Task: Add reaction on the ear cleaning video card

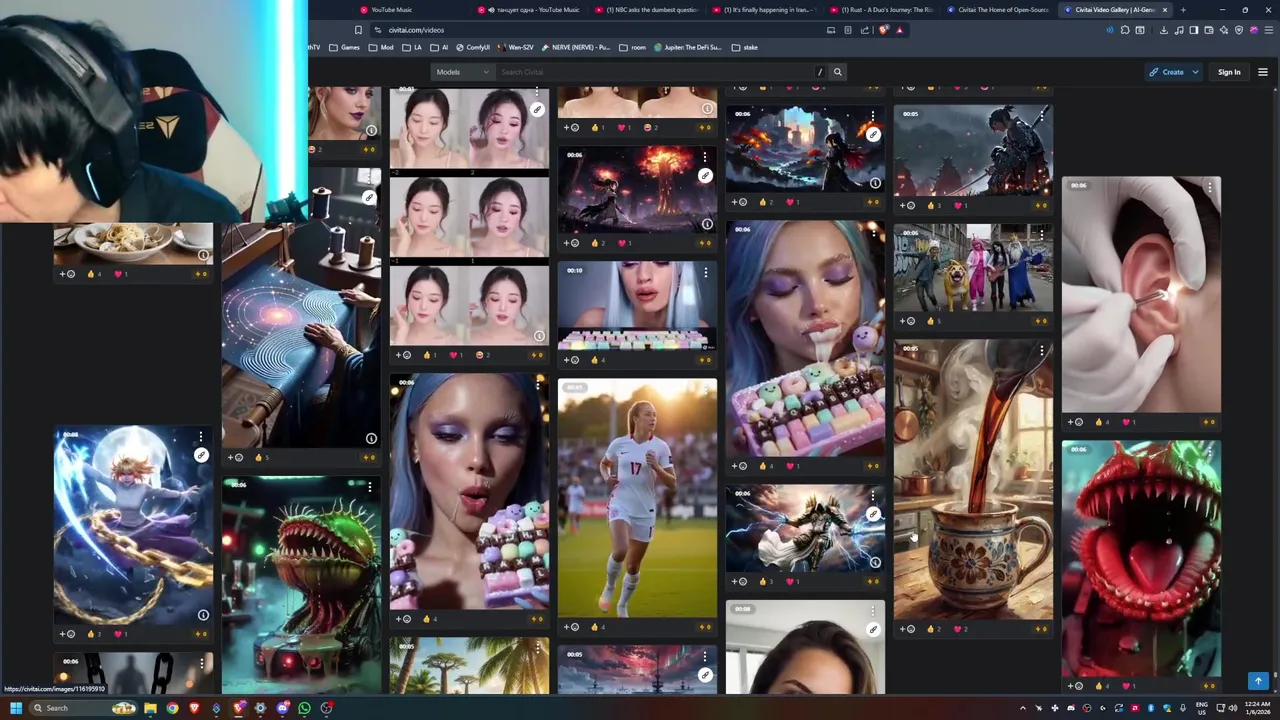Action: [x=1076, y=422]
